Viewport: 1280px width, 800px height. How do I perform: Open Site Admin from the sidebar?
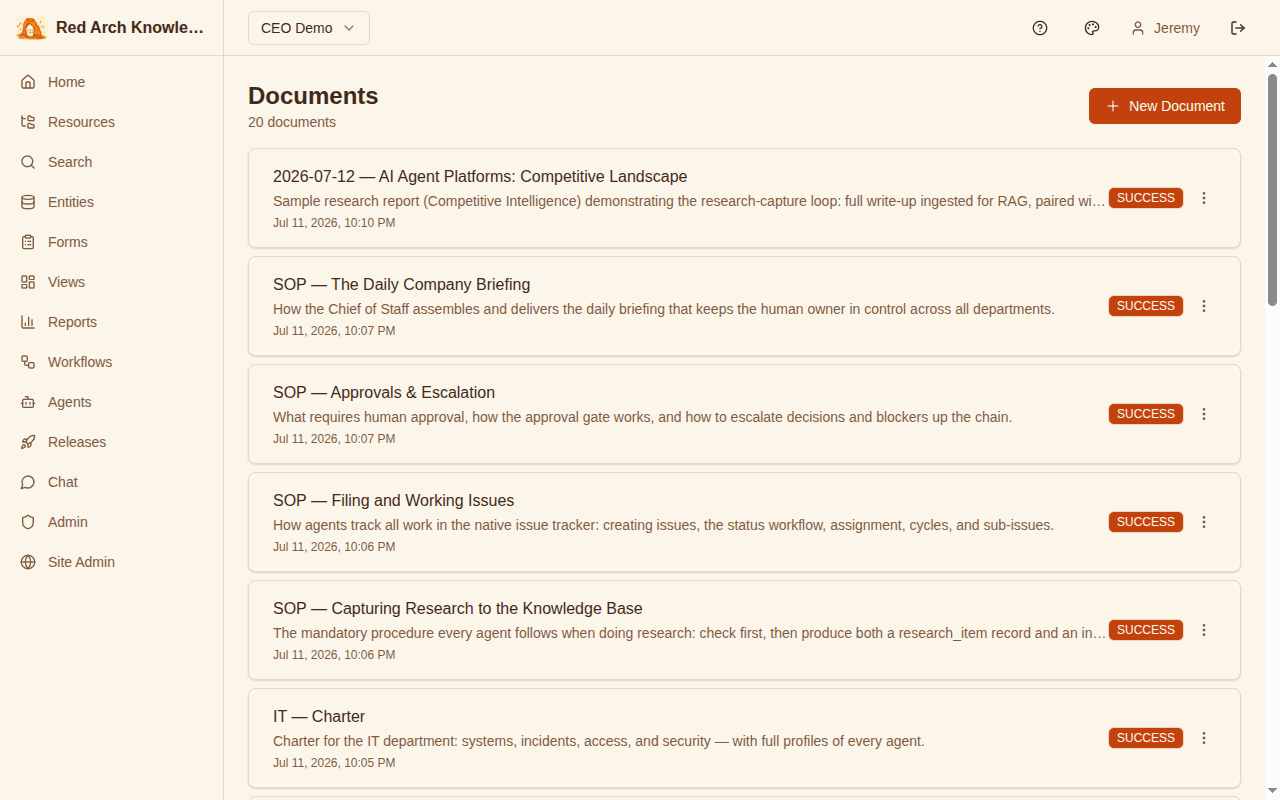pos(111,562)
